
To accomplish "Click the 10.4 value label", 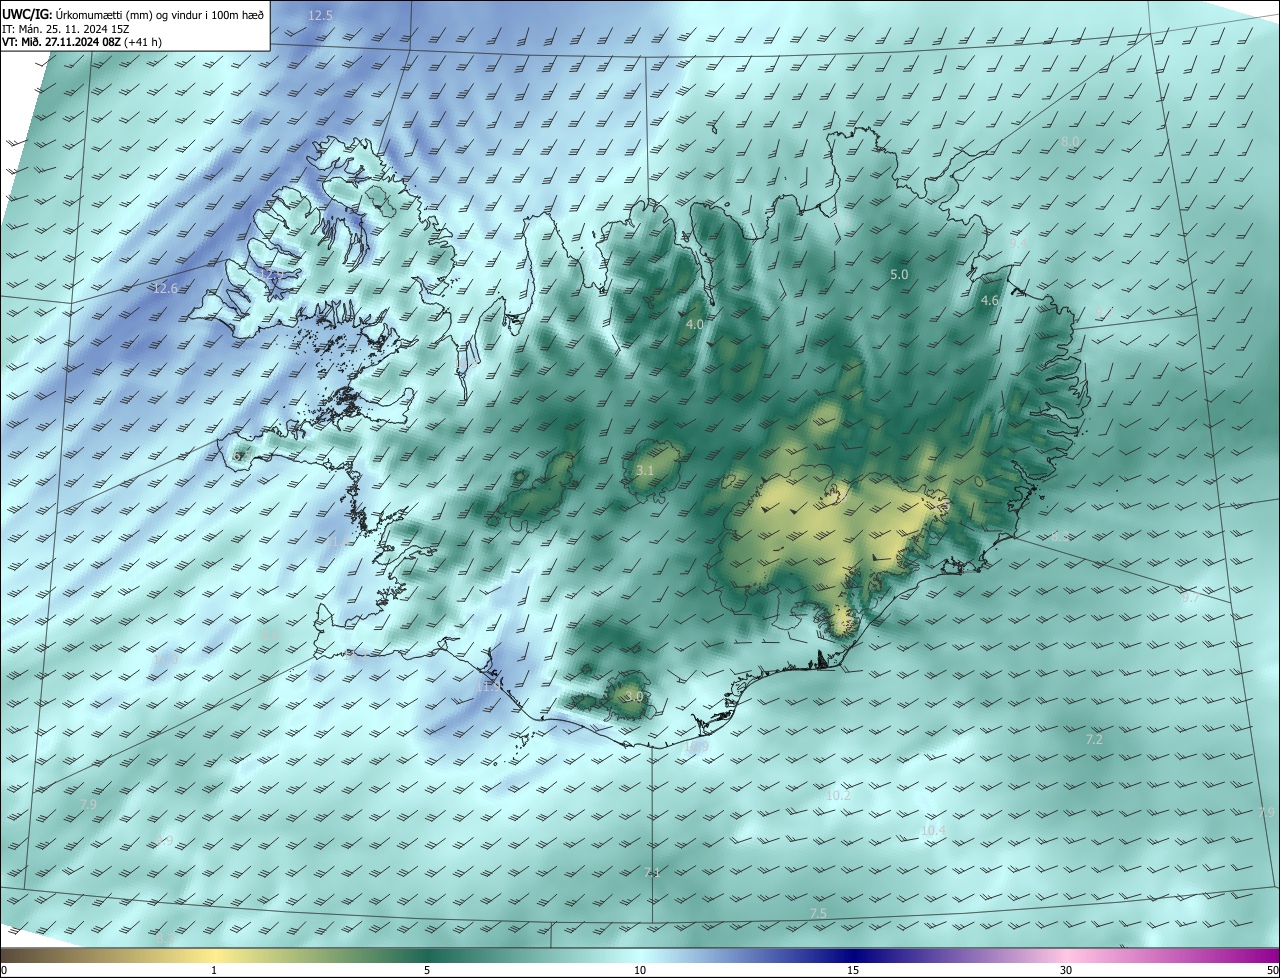I will pos(933,830).
